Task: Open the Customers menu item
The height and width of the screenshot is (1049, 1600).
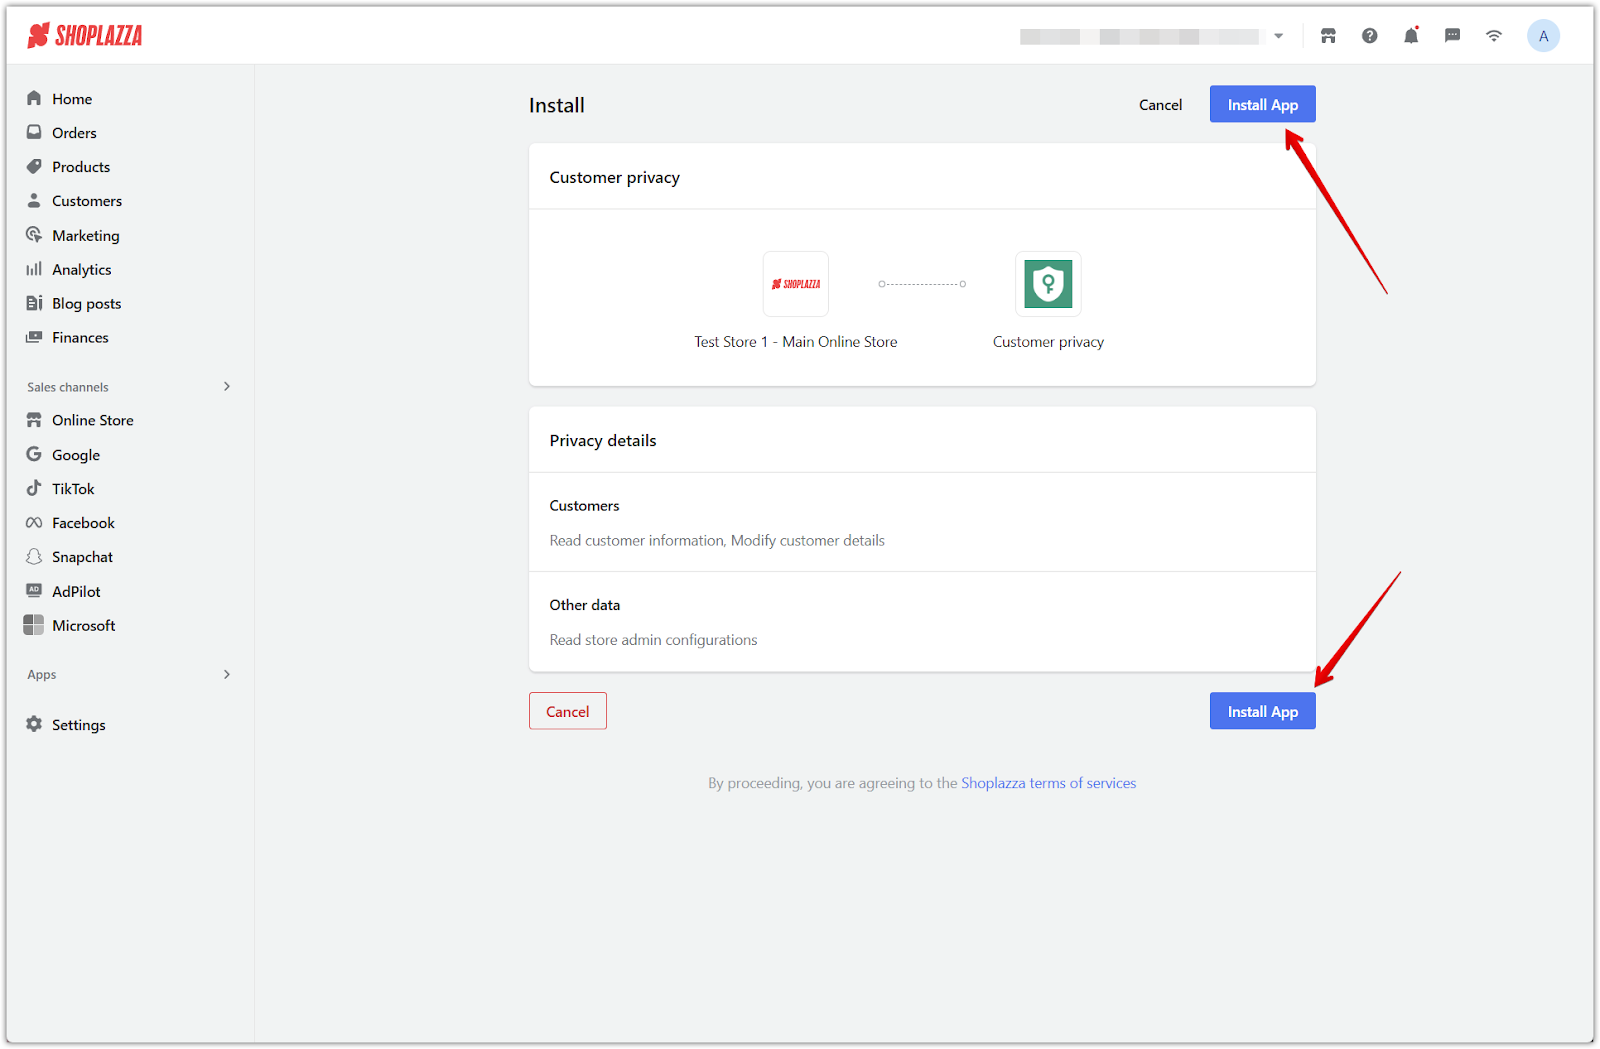Action: 87,201
